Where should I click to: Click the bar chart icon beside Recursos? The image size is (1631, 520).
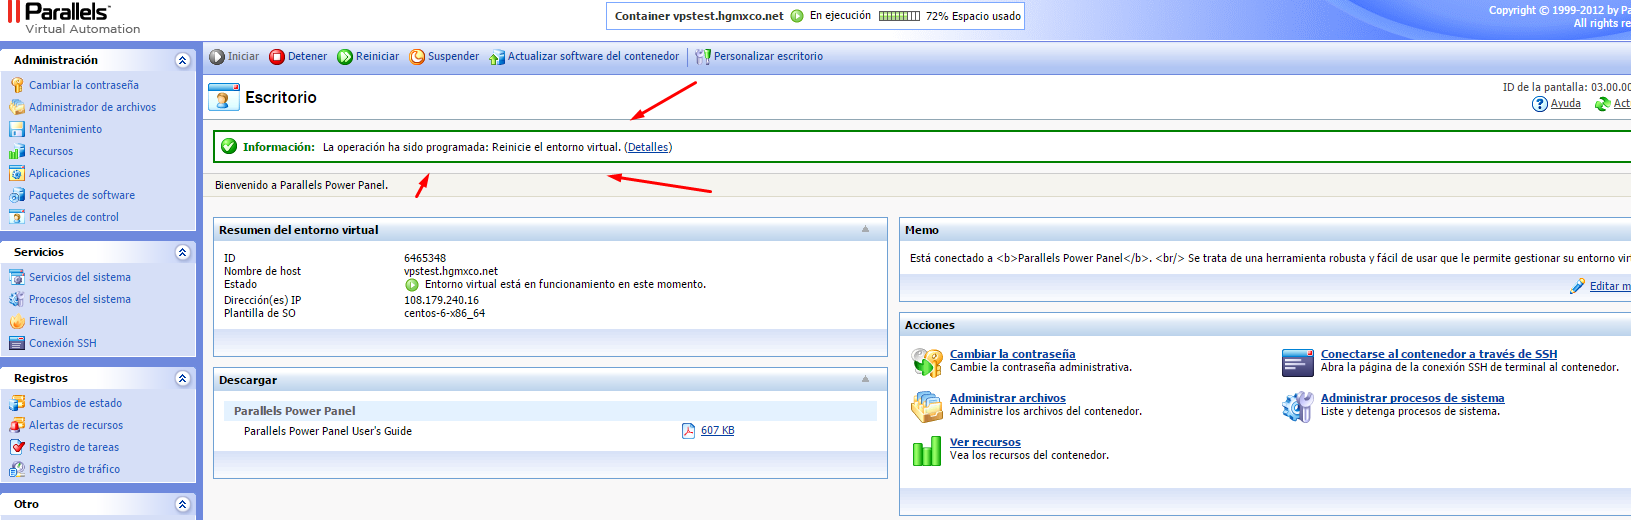click(x=17, y=151)
